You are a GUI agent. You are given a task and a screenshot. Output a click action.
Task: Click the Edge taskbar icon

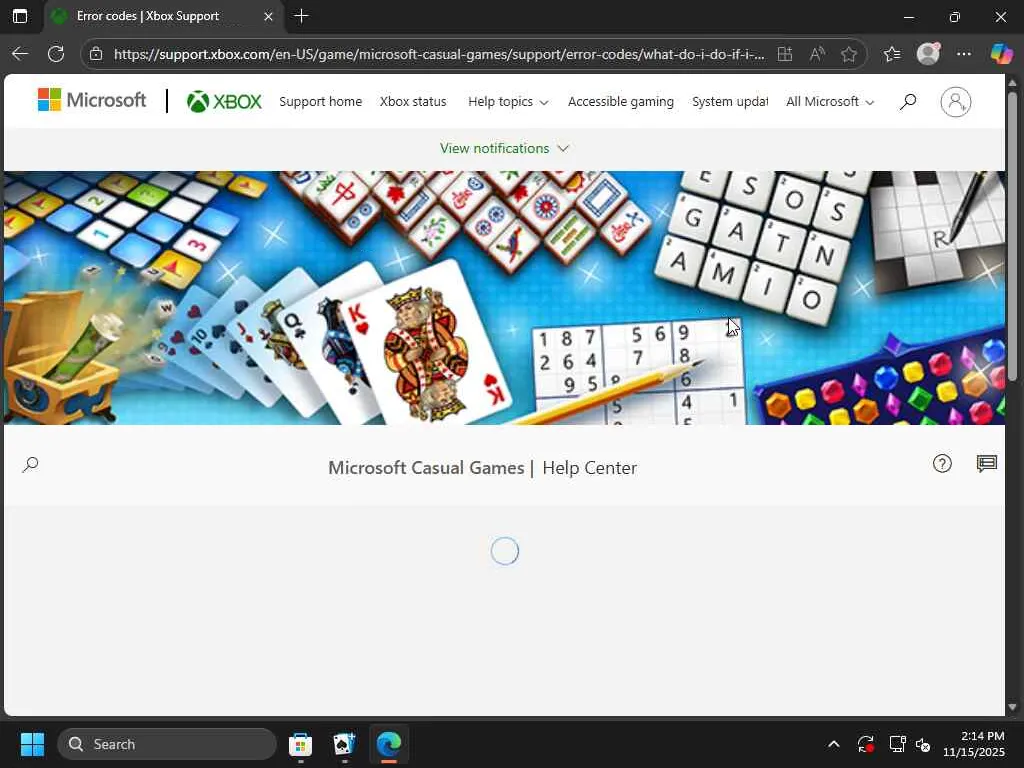click(x=389, y=744)
